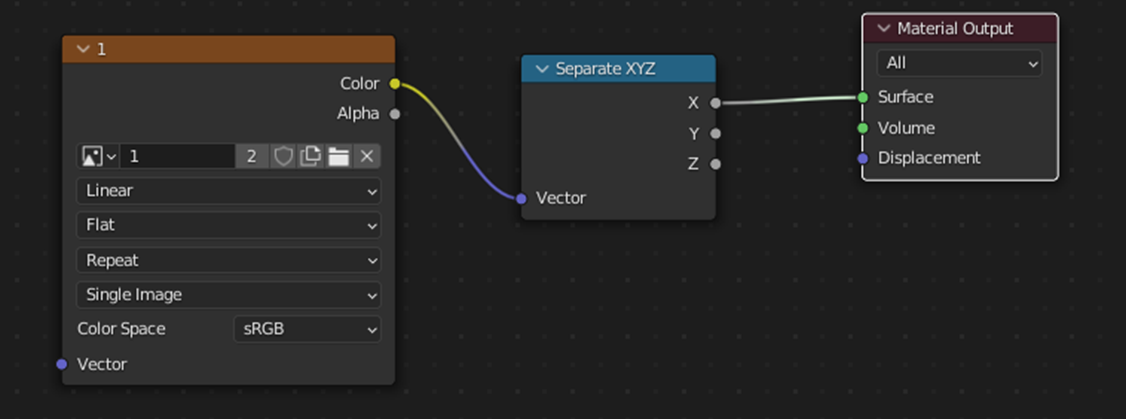The height and width of the screenshot is (419, 1126).
Task: Collapse the image texture node named 1
Action: 82,49
